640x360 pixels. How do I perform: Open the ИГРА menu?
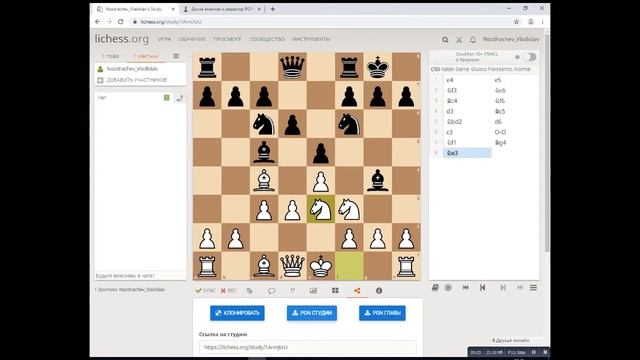pos(164,39)
